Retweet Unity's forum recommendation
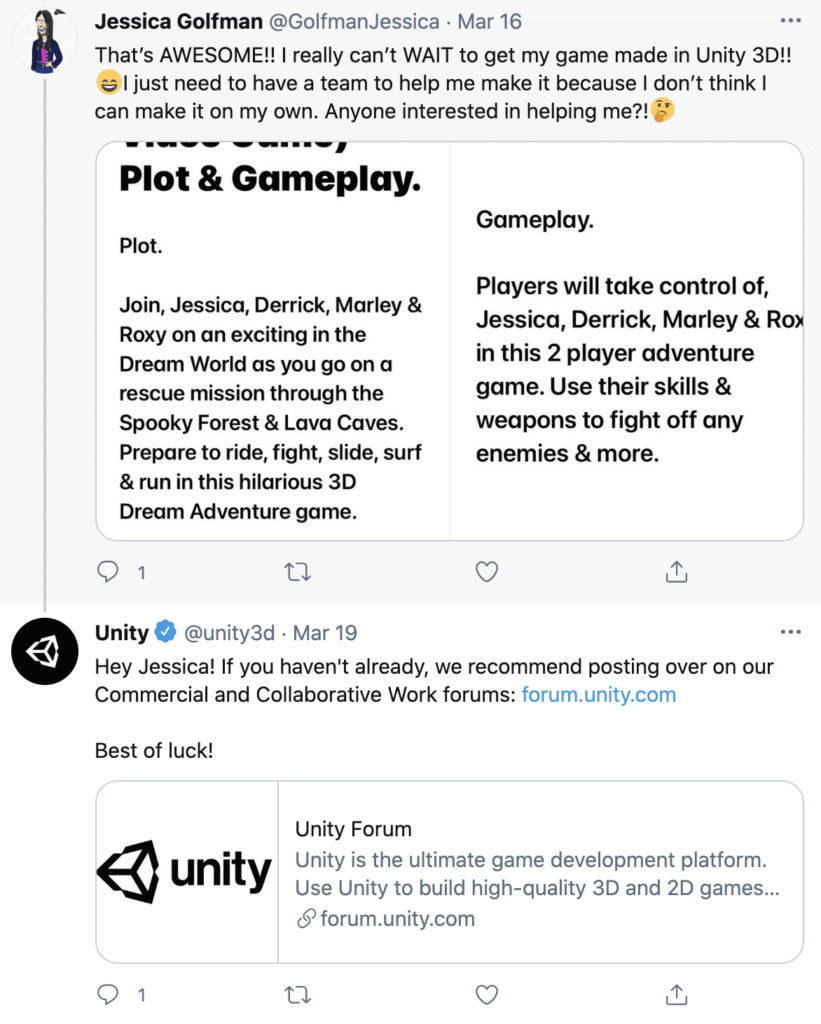This screenshot has height=1024, width=821. [296, 995]
